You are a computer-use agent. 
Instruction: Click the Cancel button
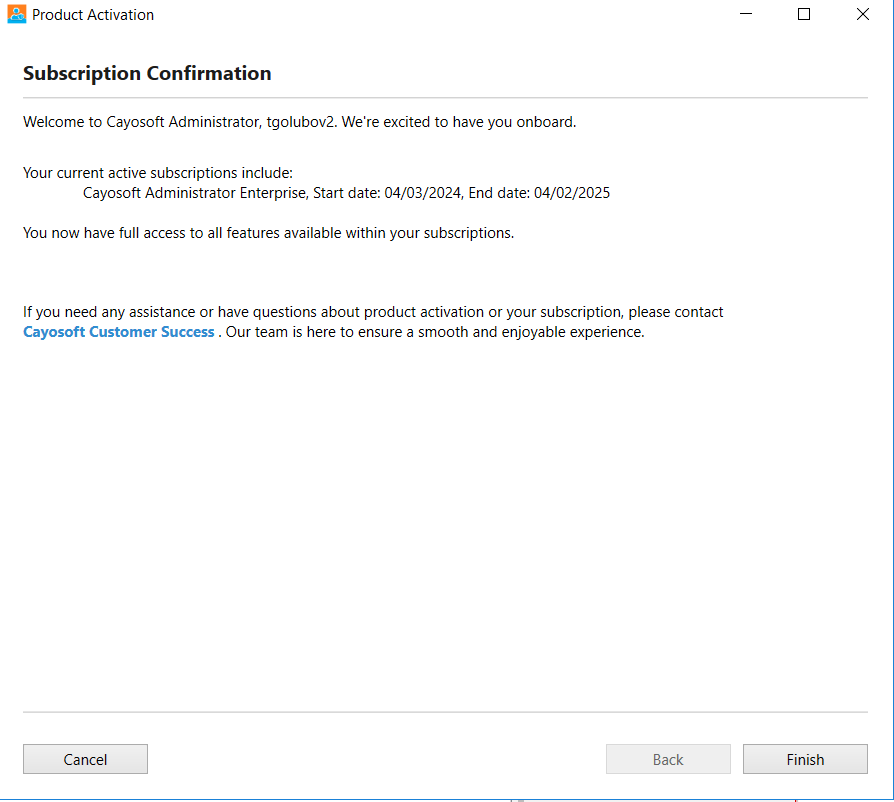[86, 759]
